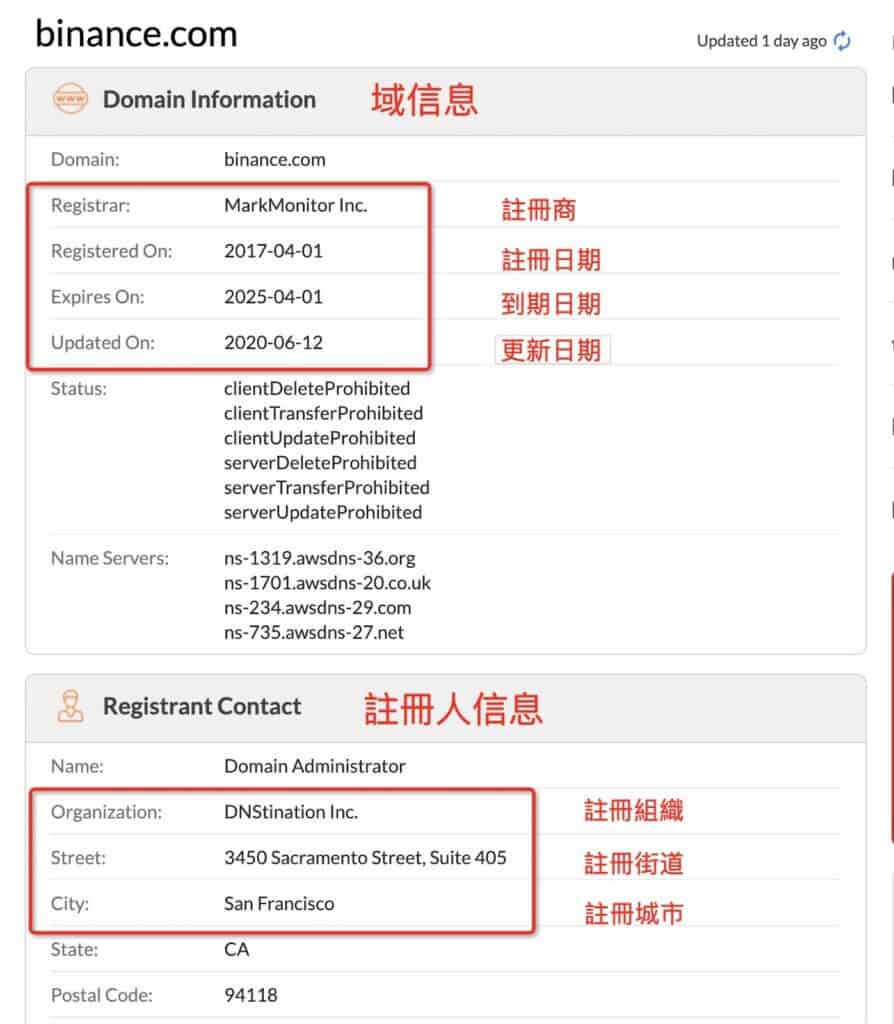Click status clientDeleteProhibited
This screenshot has width=894, height=1024.
point(317,389)
